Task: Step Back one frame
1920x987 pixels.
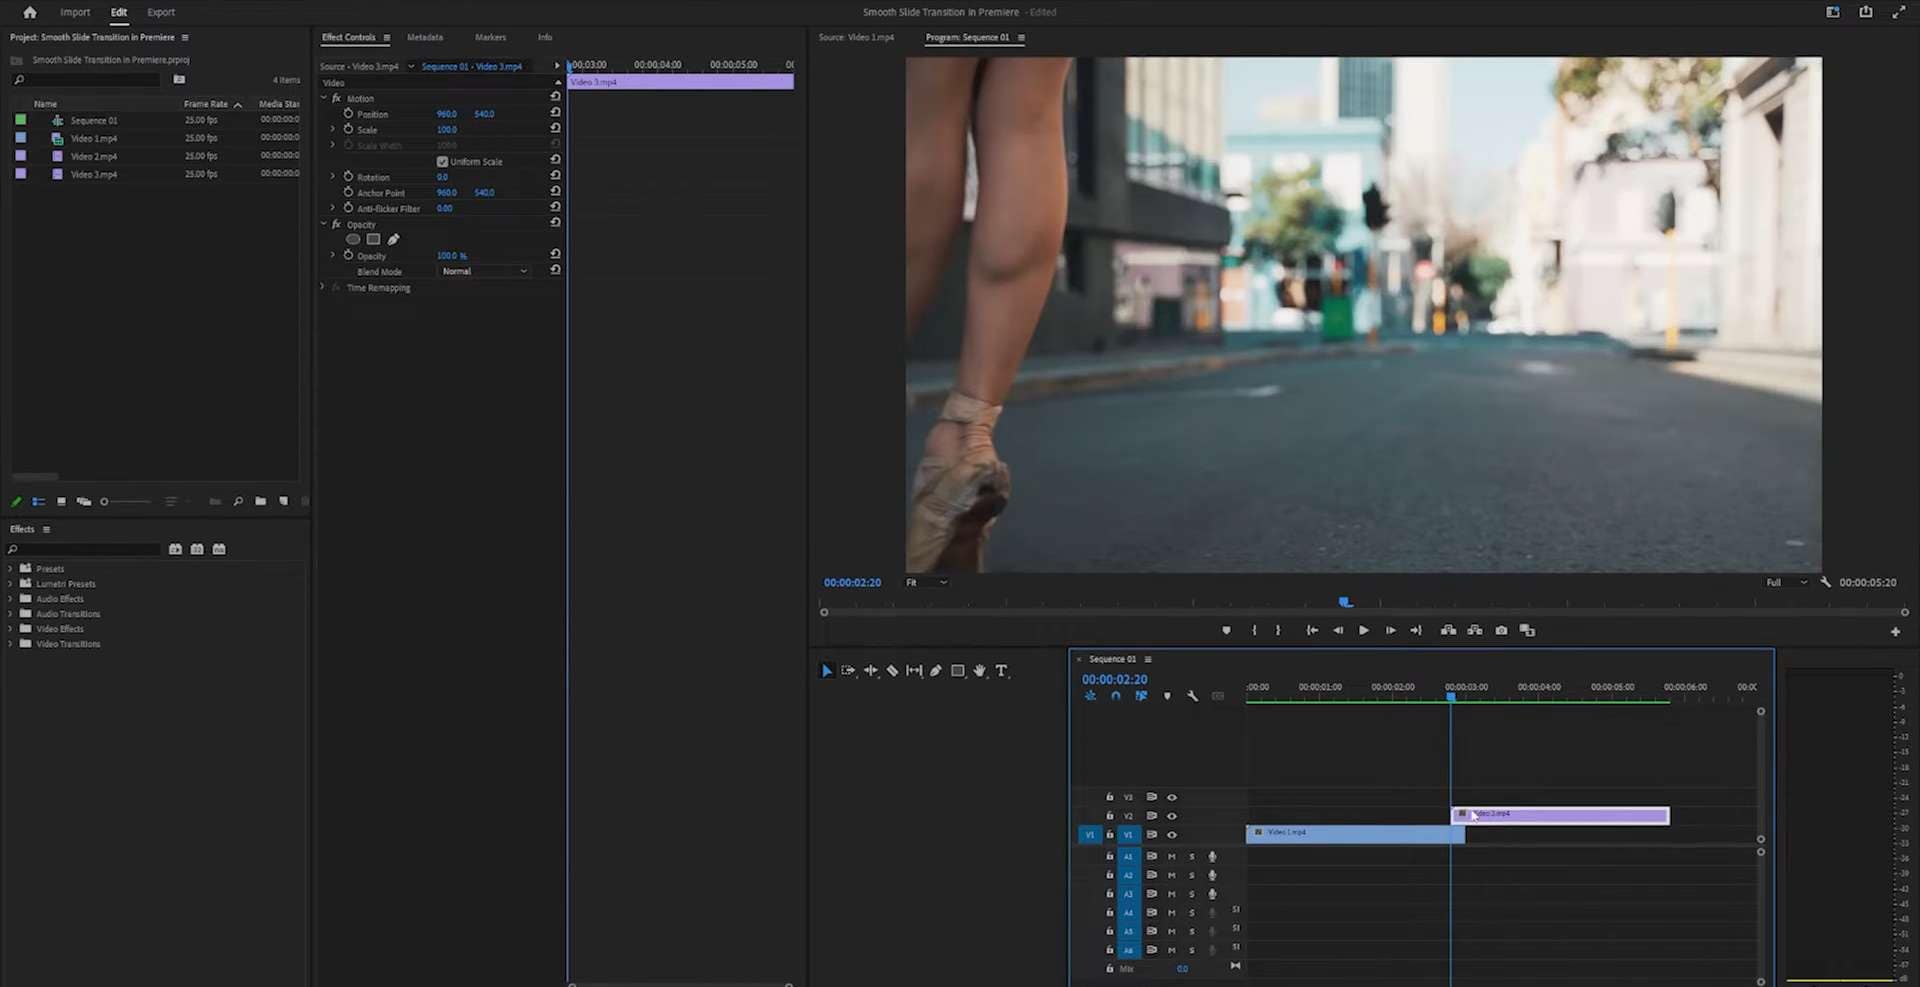Action: click(x=1338, y=630)
